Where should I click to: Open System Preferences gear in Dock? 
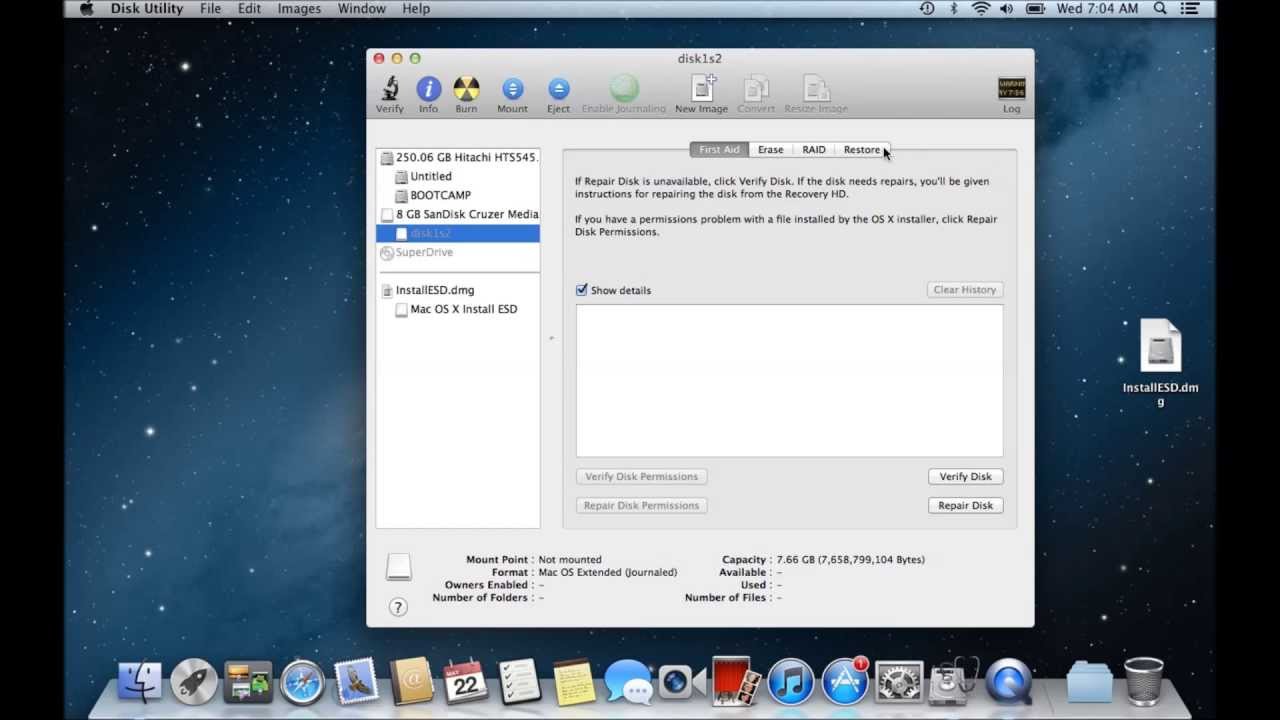[x=899, y=682]
